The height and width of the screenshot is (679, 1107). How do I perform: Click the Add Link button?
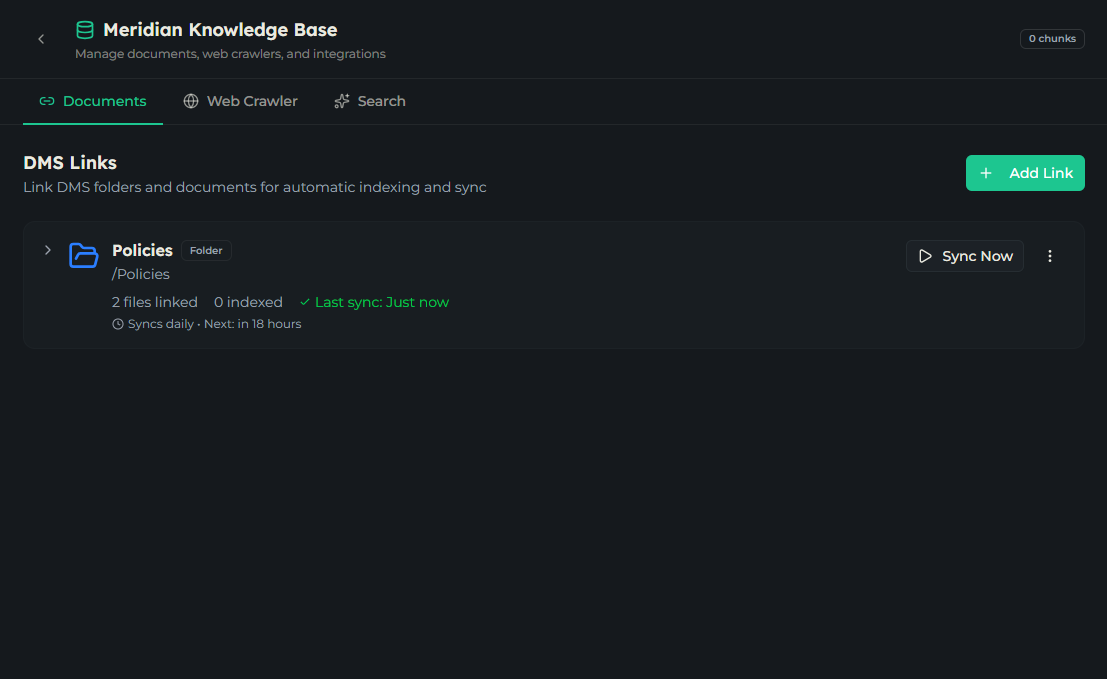coord(1024,173)
